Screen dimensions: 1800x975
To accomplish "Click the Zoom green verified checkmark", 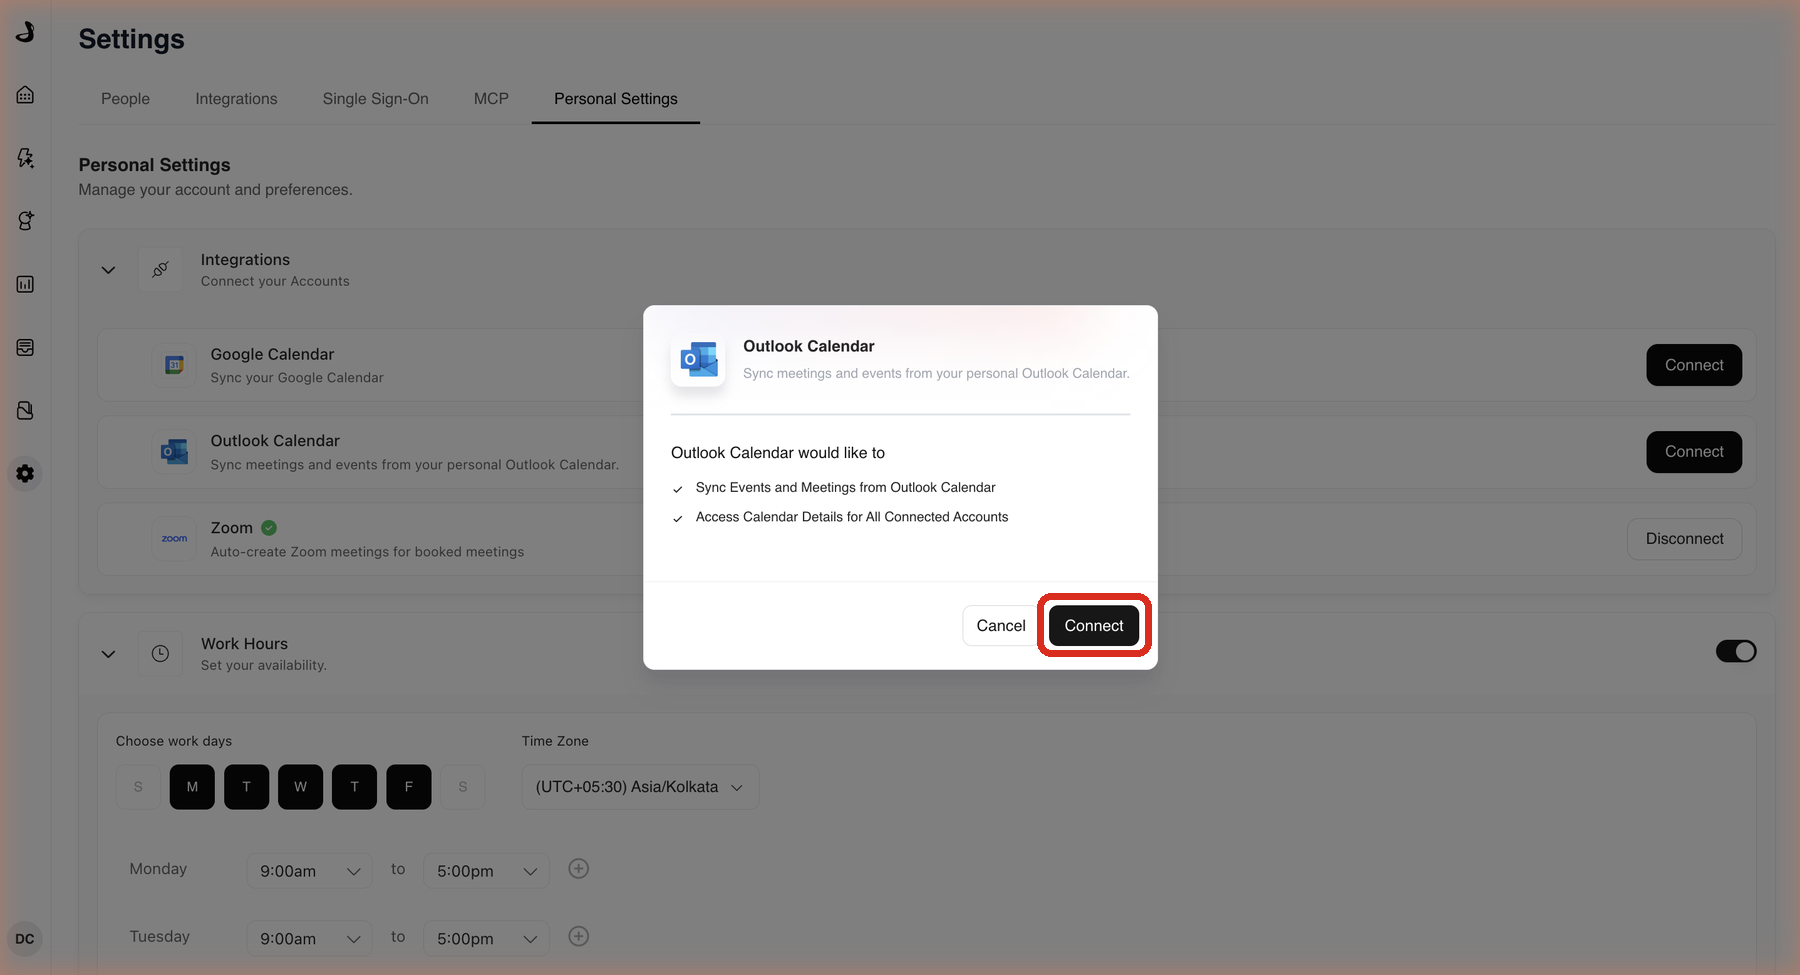I will [x=269, y=528].
